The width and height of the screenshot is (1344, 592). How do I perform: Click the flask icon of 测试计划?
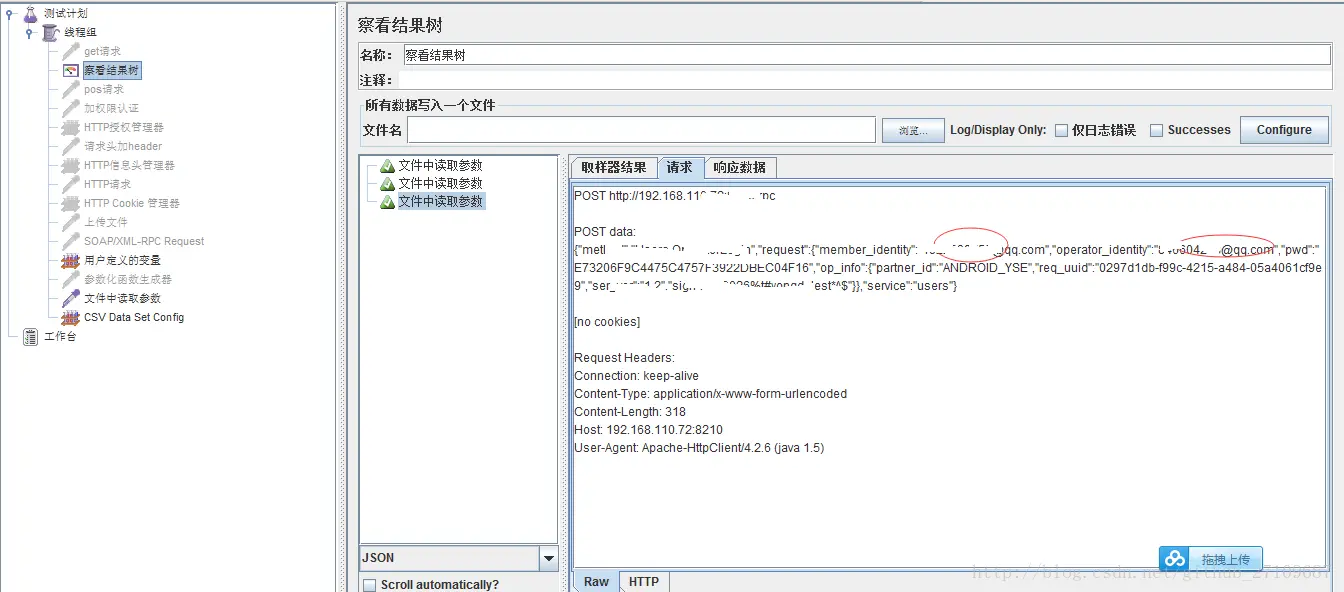(31, 14)
